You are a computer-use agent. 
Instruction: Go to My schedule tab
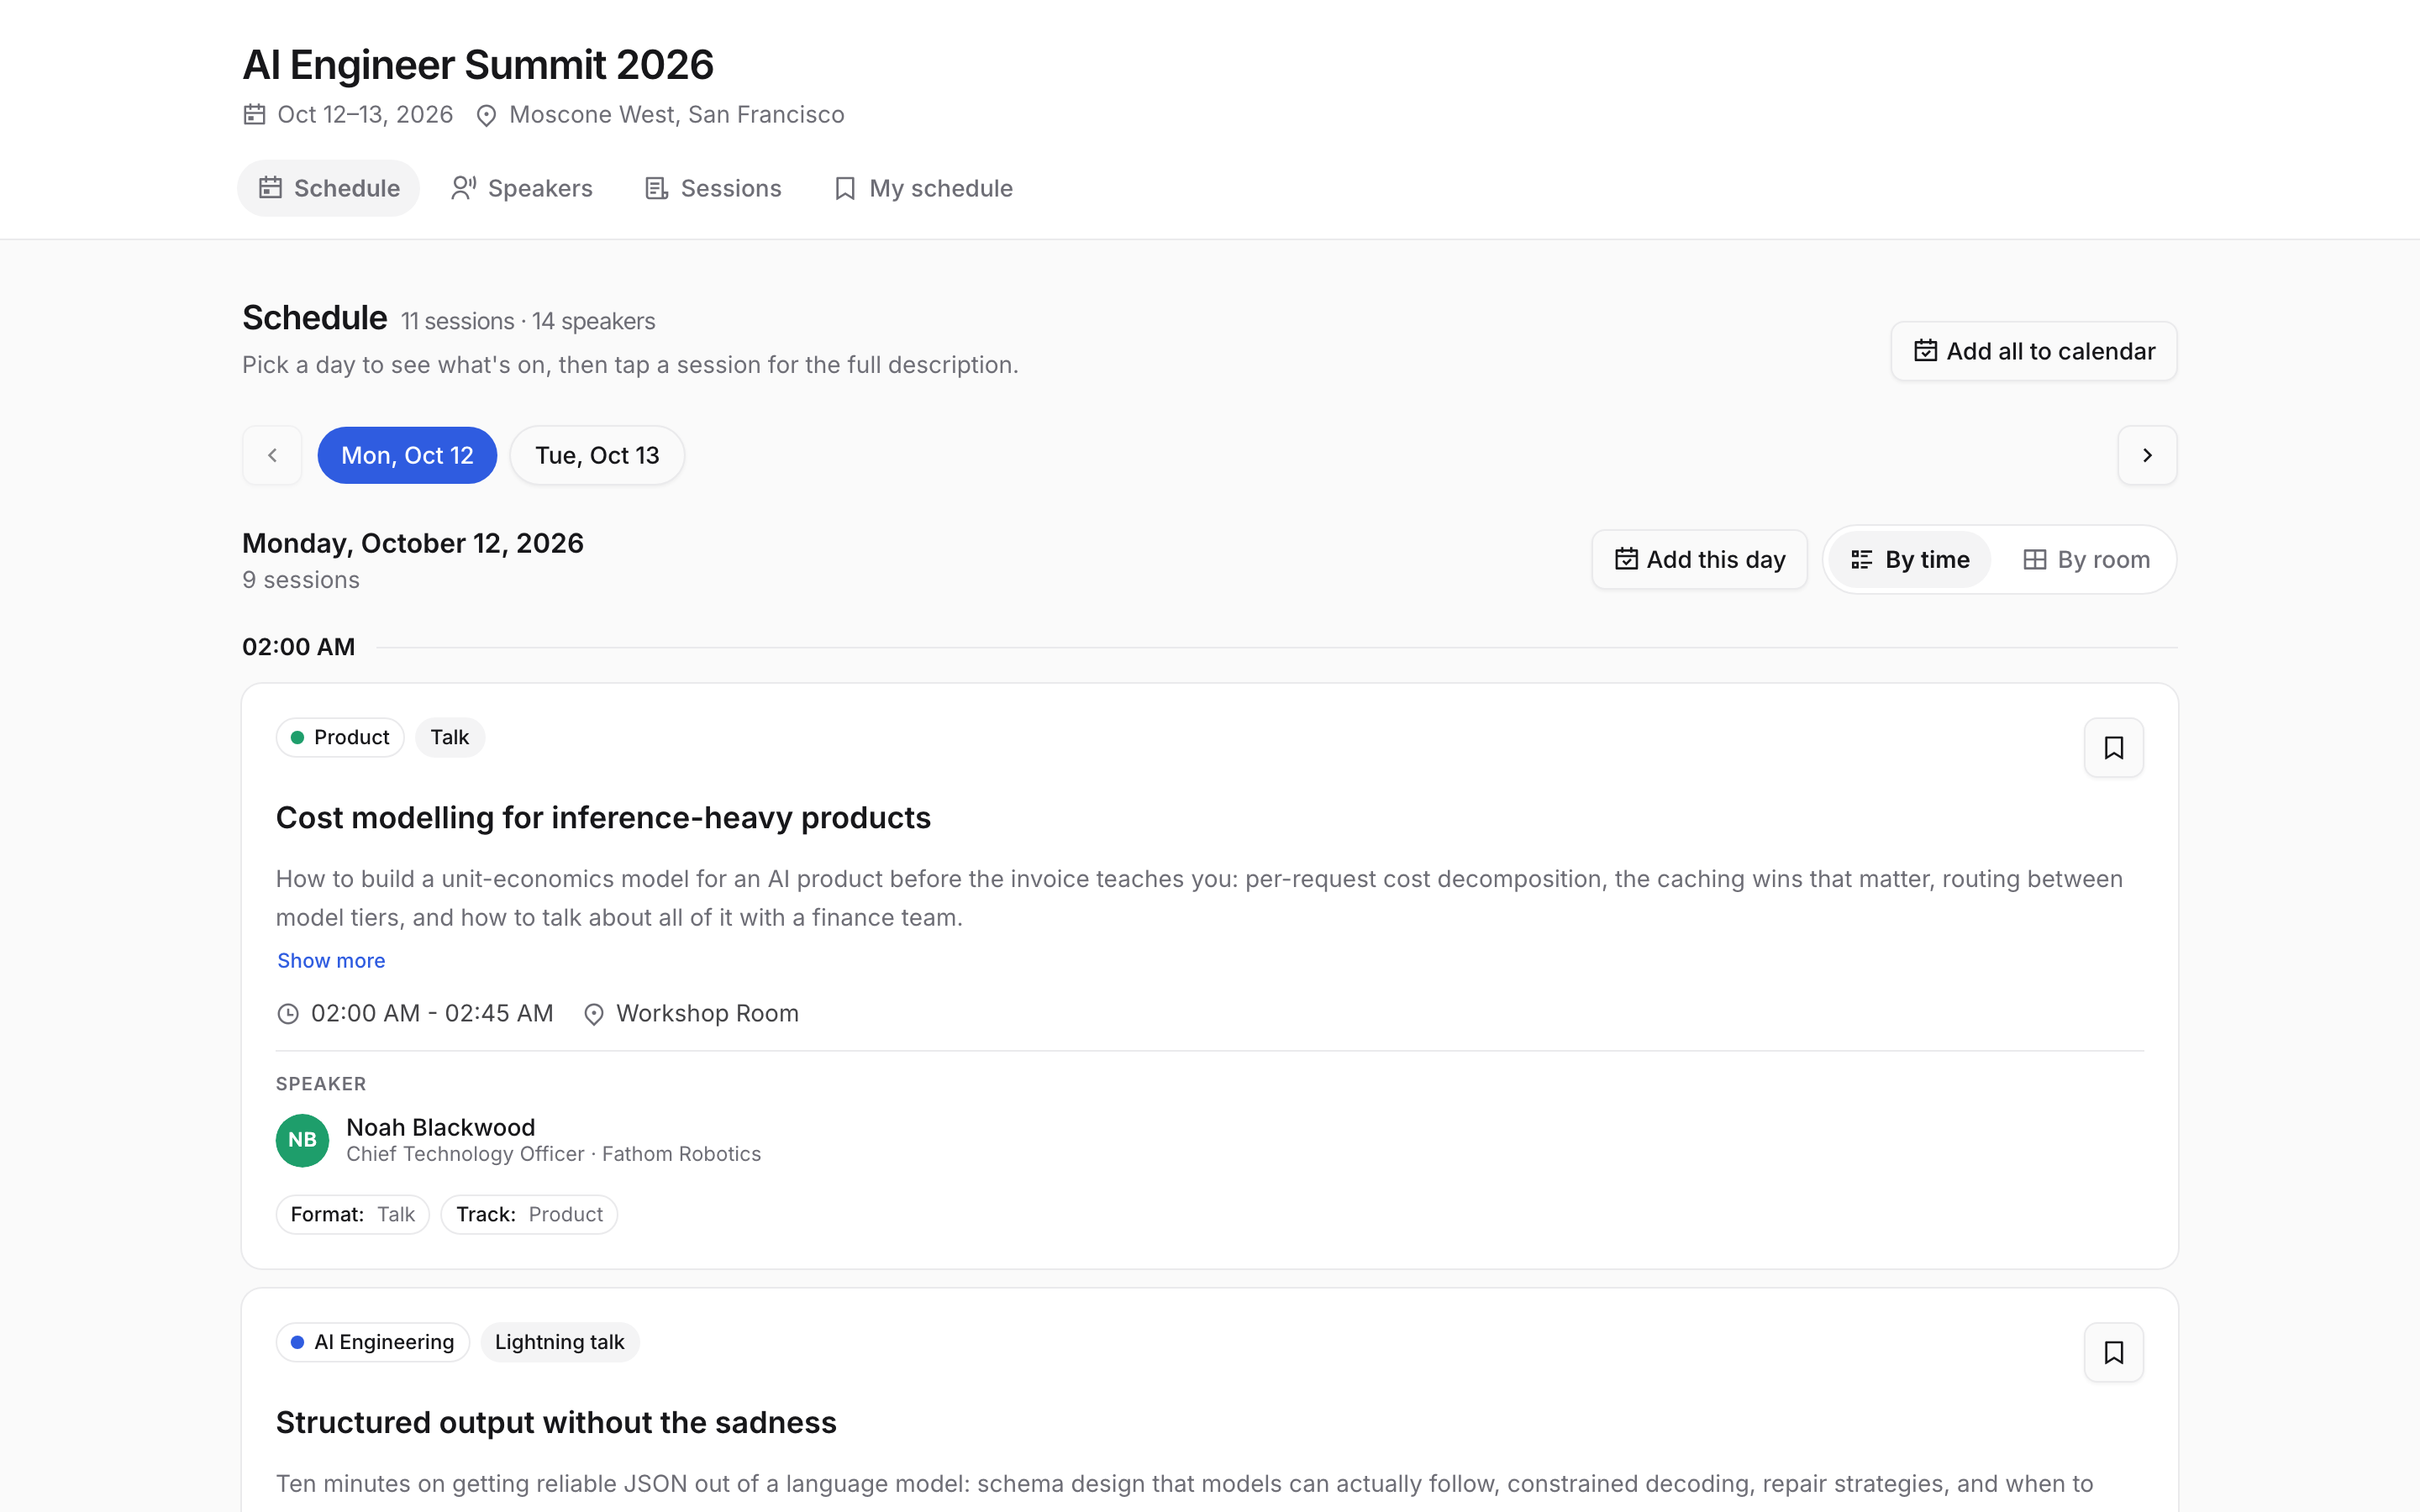(x=923, y=188)
